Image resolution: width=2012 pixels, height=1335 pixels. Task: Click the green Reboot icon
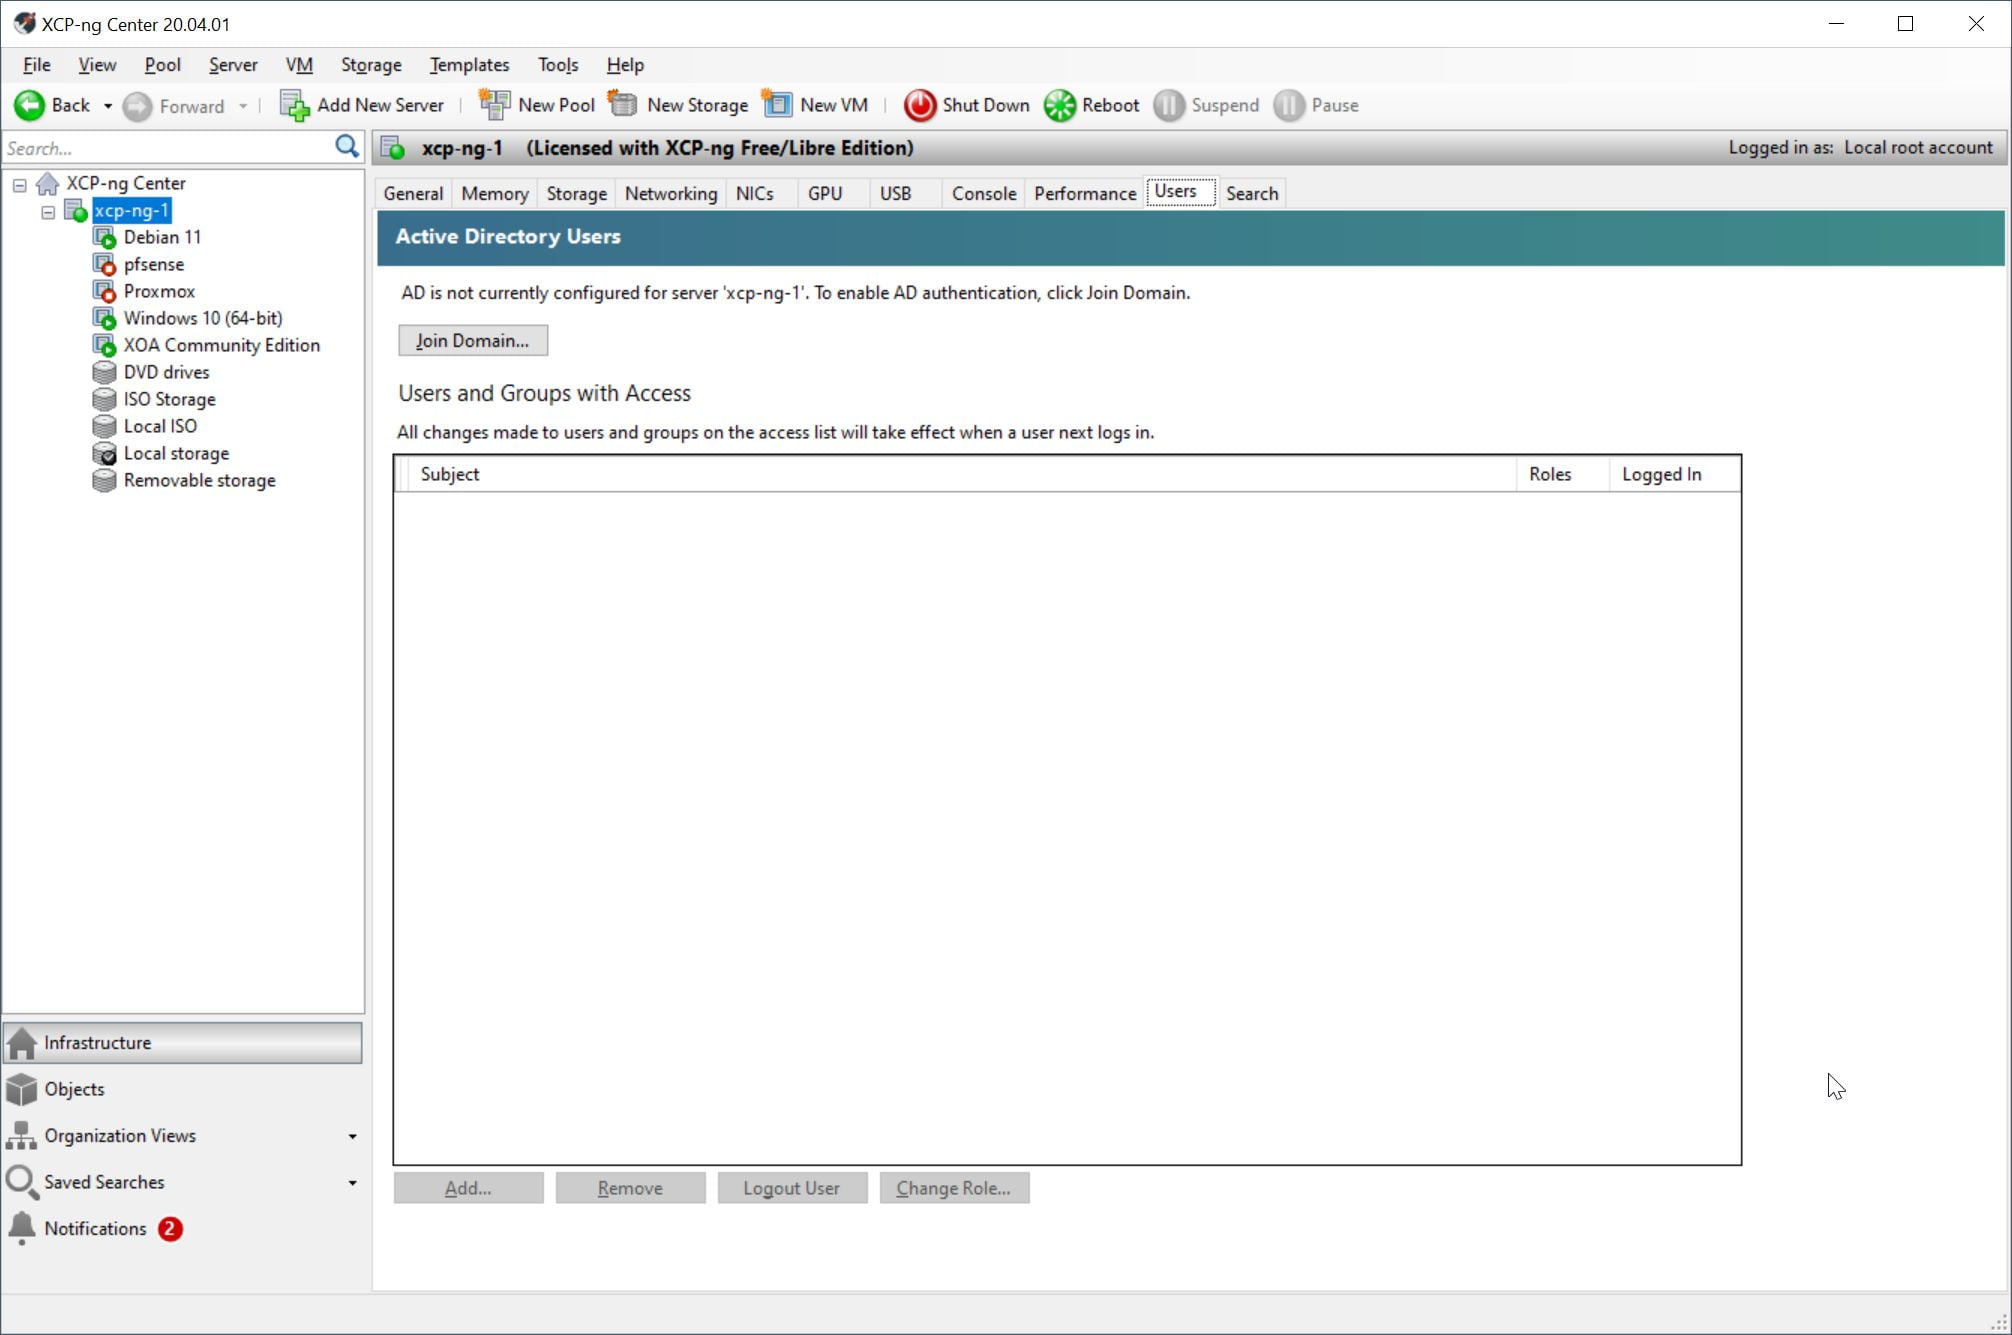click(x=1059, y=105)
